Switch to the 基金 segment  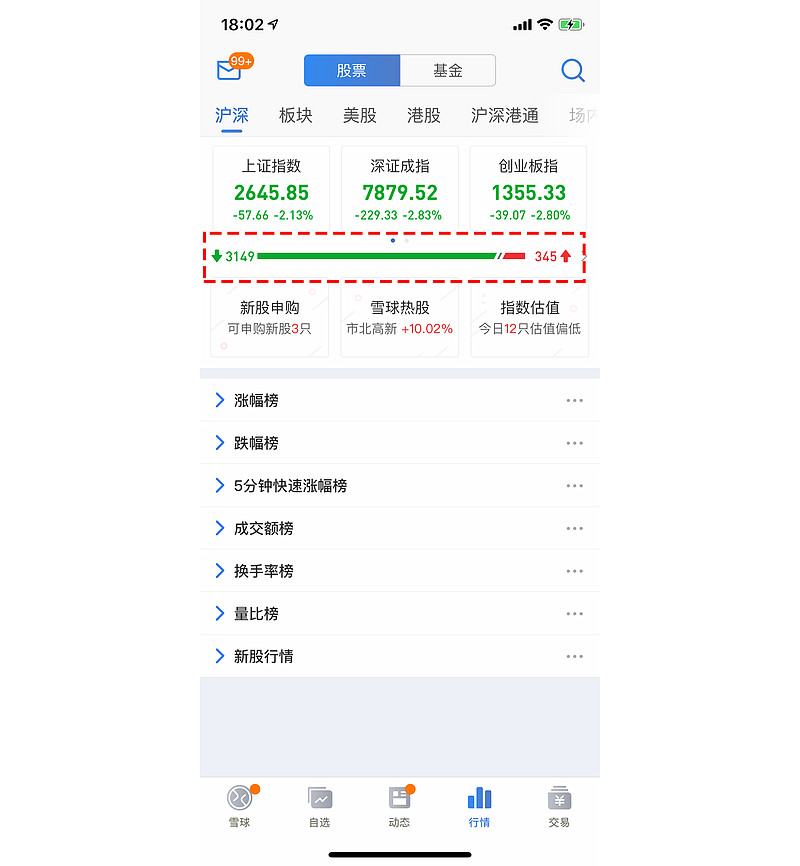click(x=448, y=70)
